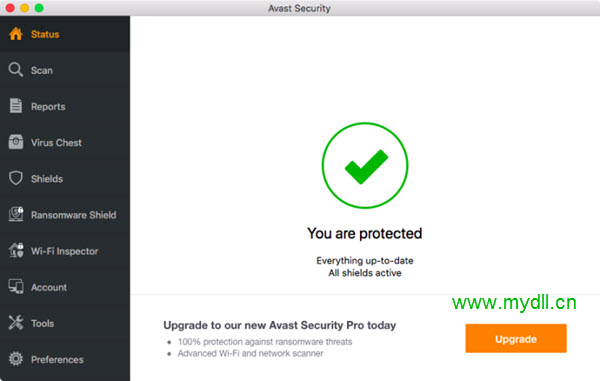Screen dimensions: 600x381
Task: Select the magnifying glass Scan icon
Action: pos(16,70)
